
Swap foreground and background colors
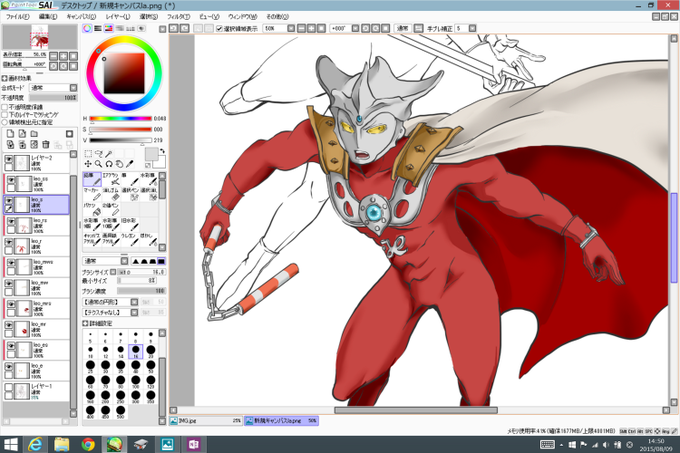pyautogui.click(x=162, y=151)
